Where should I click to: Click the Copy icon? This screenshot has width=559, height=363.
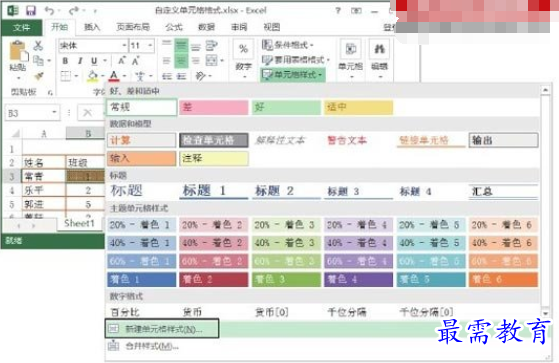[x=38, y=60]
